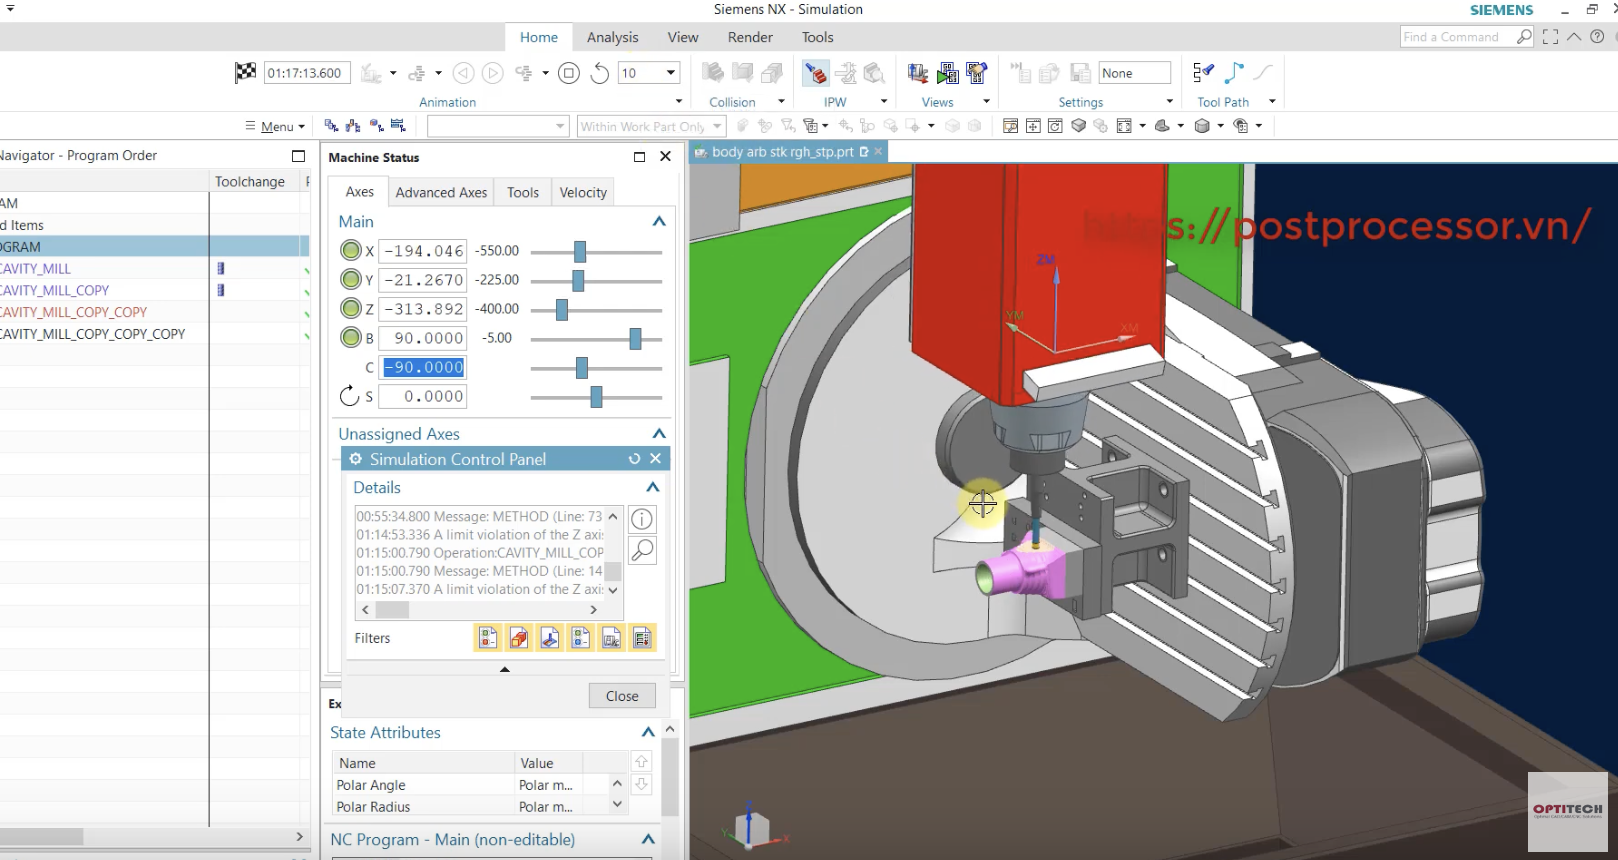The image size is (1618, 860).
Task: Click the Close button in control panel
Action: point(622,696)
